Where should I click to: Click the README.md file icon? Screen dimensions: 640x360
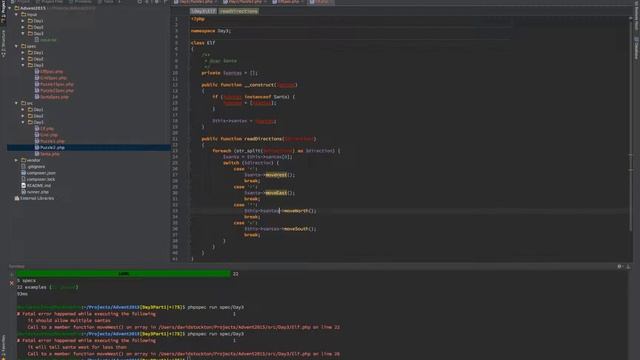[x=24, y=186]
